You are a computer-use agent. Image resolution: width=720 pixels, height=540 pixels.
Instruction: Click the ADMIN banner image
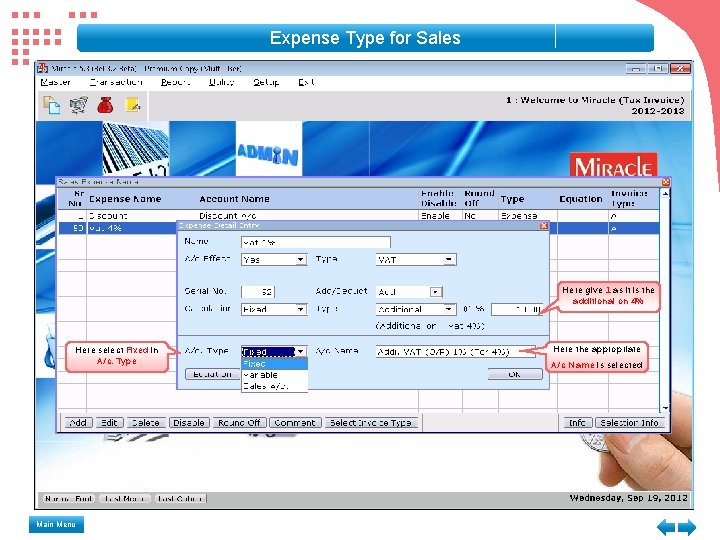point(269,148)
